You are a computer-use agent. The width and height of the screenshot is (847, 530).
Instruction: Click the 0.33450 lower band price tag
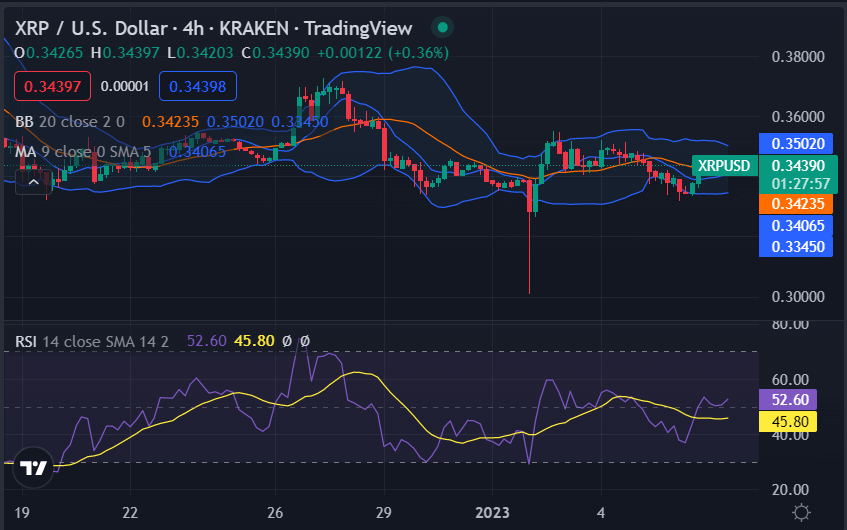tap(796, 246)
